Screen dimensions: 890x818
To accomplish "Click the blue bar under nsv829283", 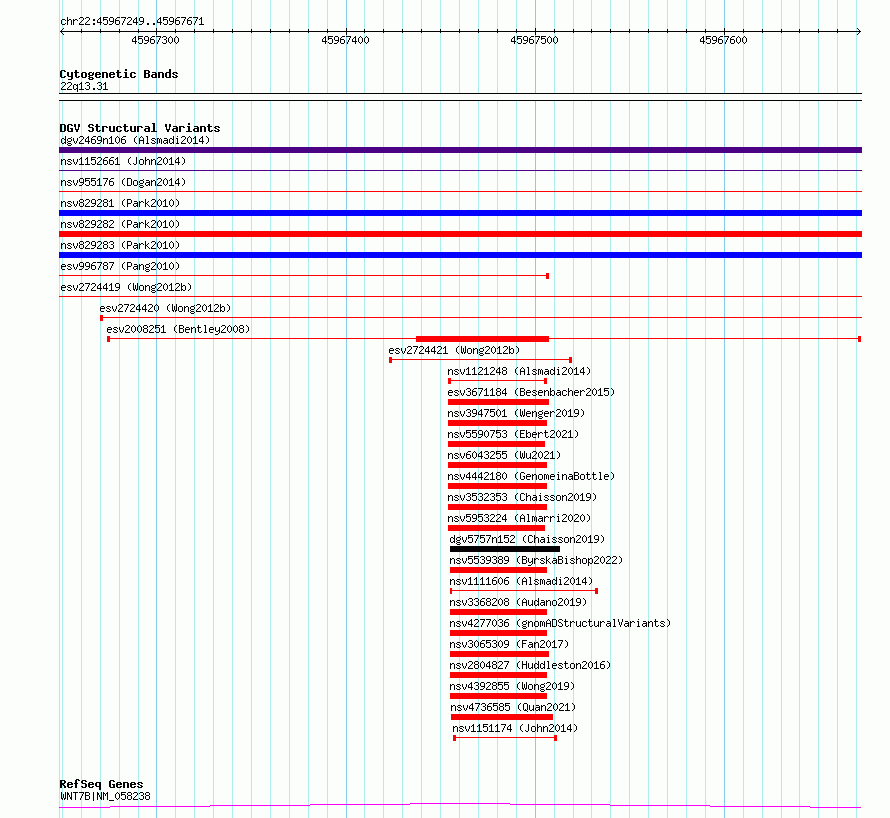I will click(x=460, y=255).
